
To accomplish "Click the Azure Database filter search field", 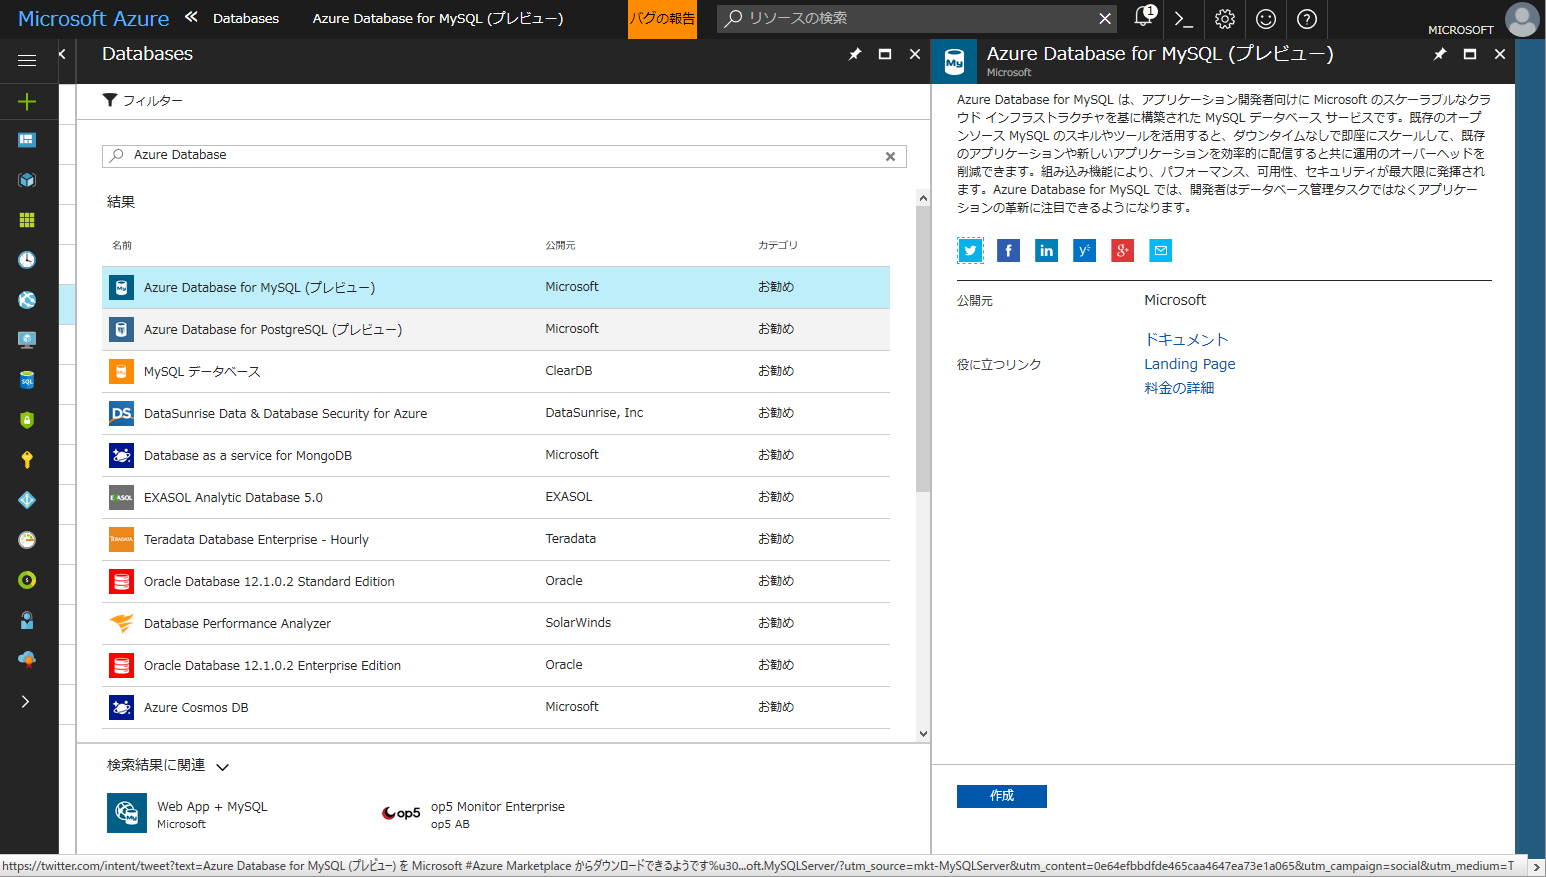I will (x=504, y=156).
